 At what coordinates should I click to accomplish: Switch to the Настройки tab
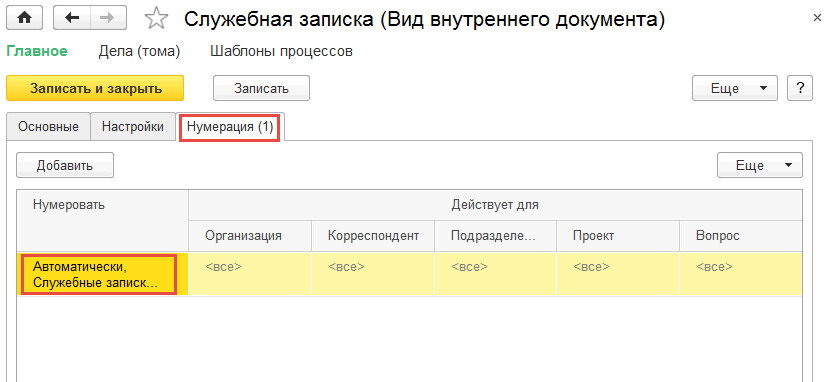132,127
